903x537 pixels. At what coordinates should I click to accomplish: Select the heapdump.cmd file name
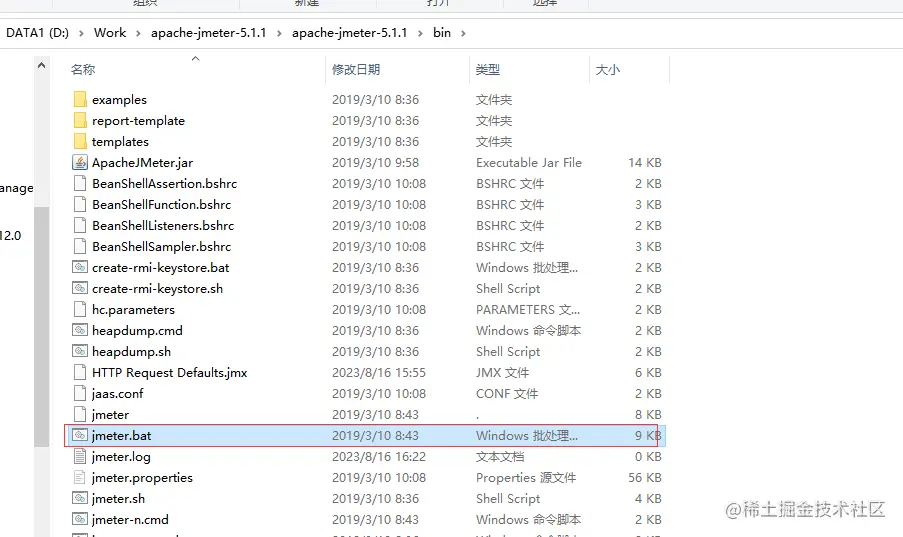point(137,331)
